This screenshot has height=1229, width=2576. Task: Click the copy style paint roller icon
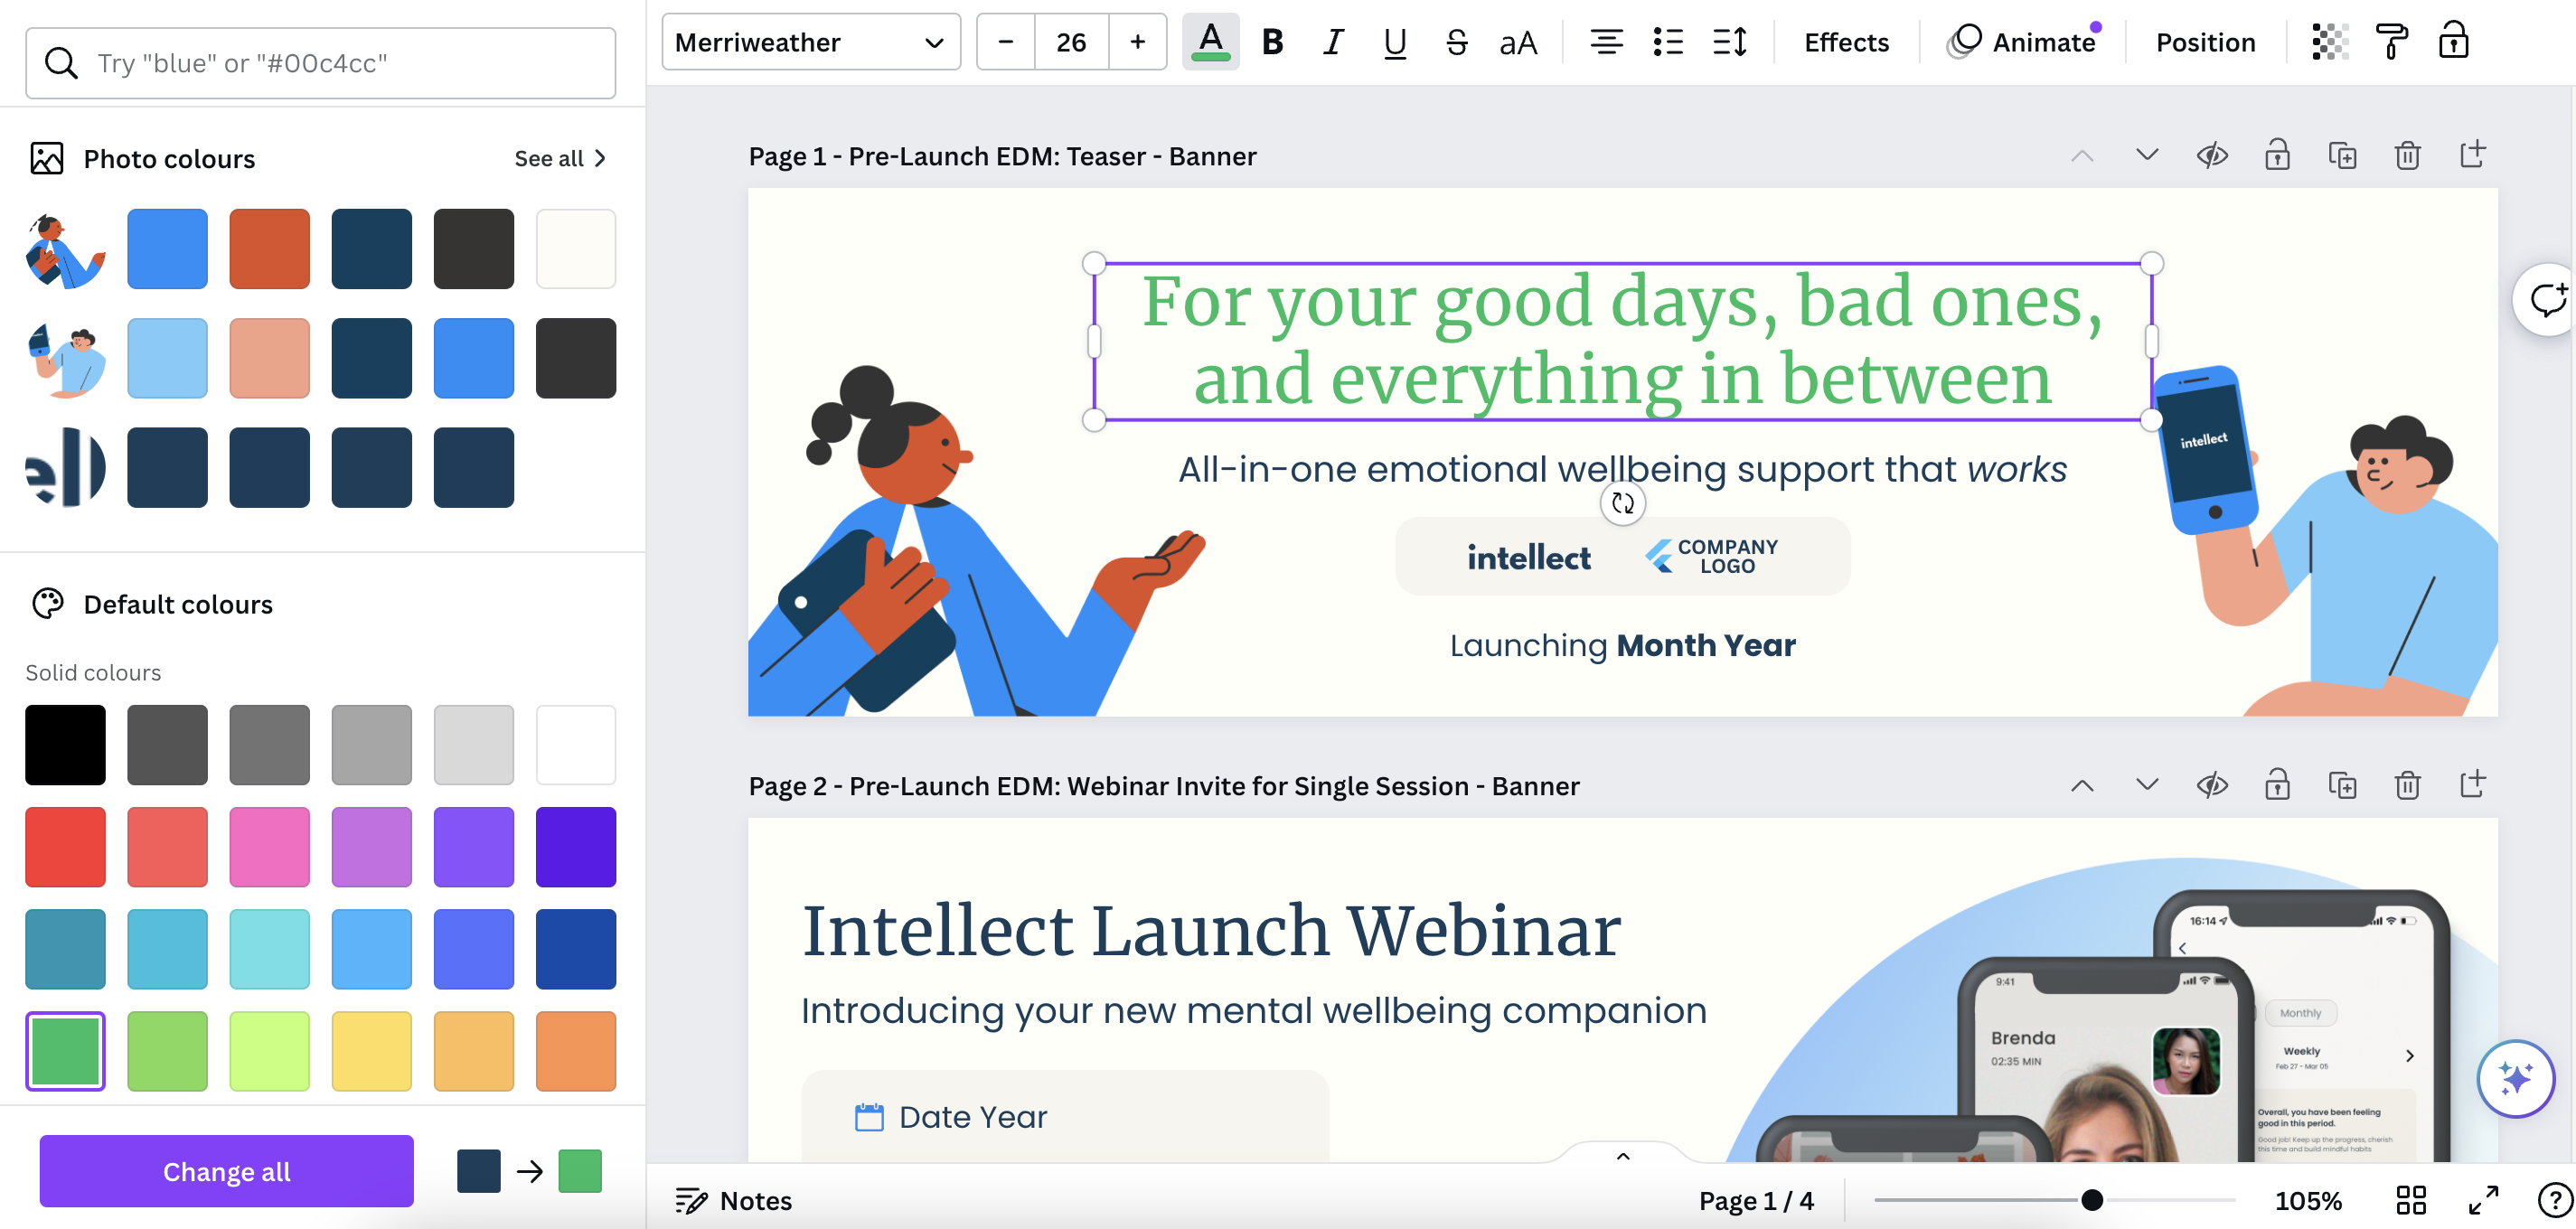click(x=2391, y=42)
